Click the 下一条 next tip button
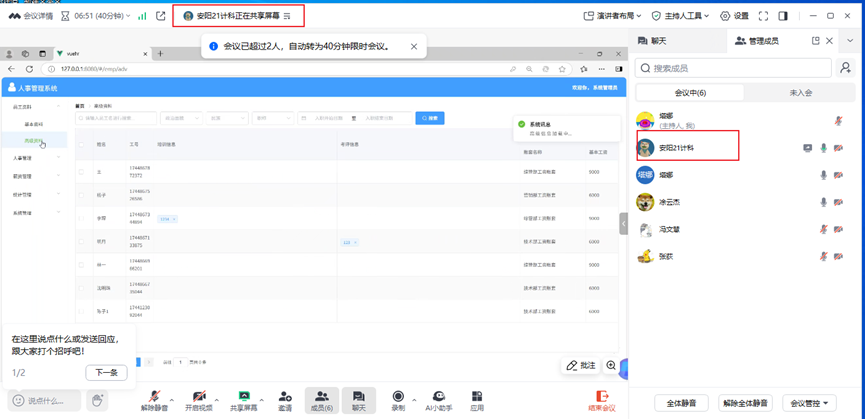 coord(106,372)
